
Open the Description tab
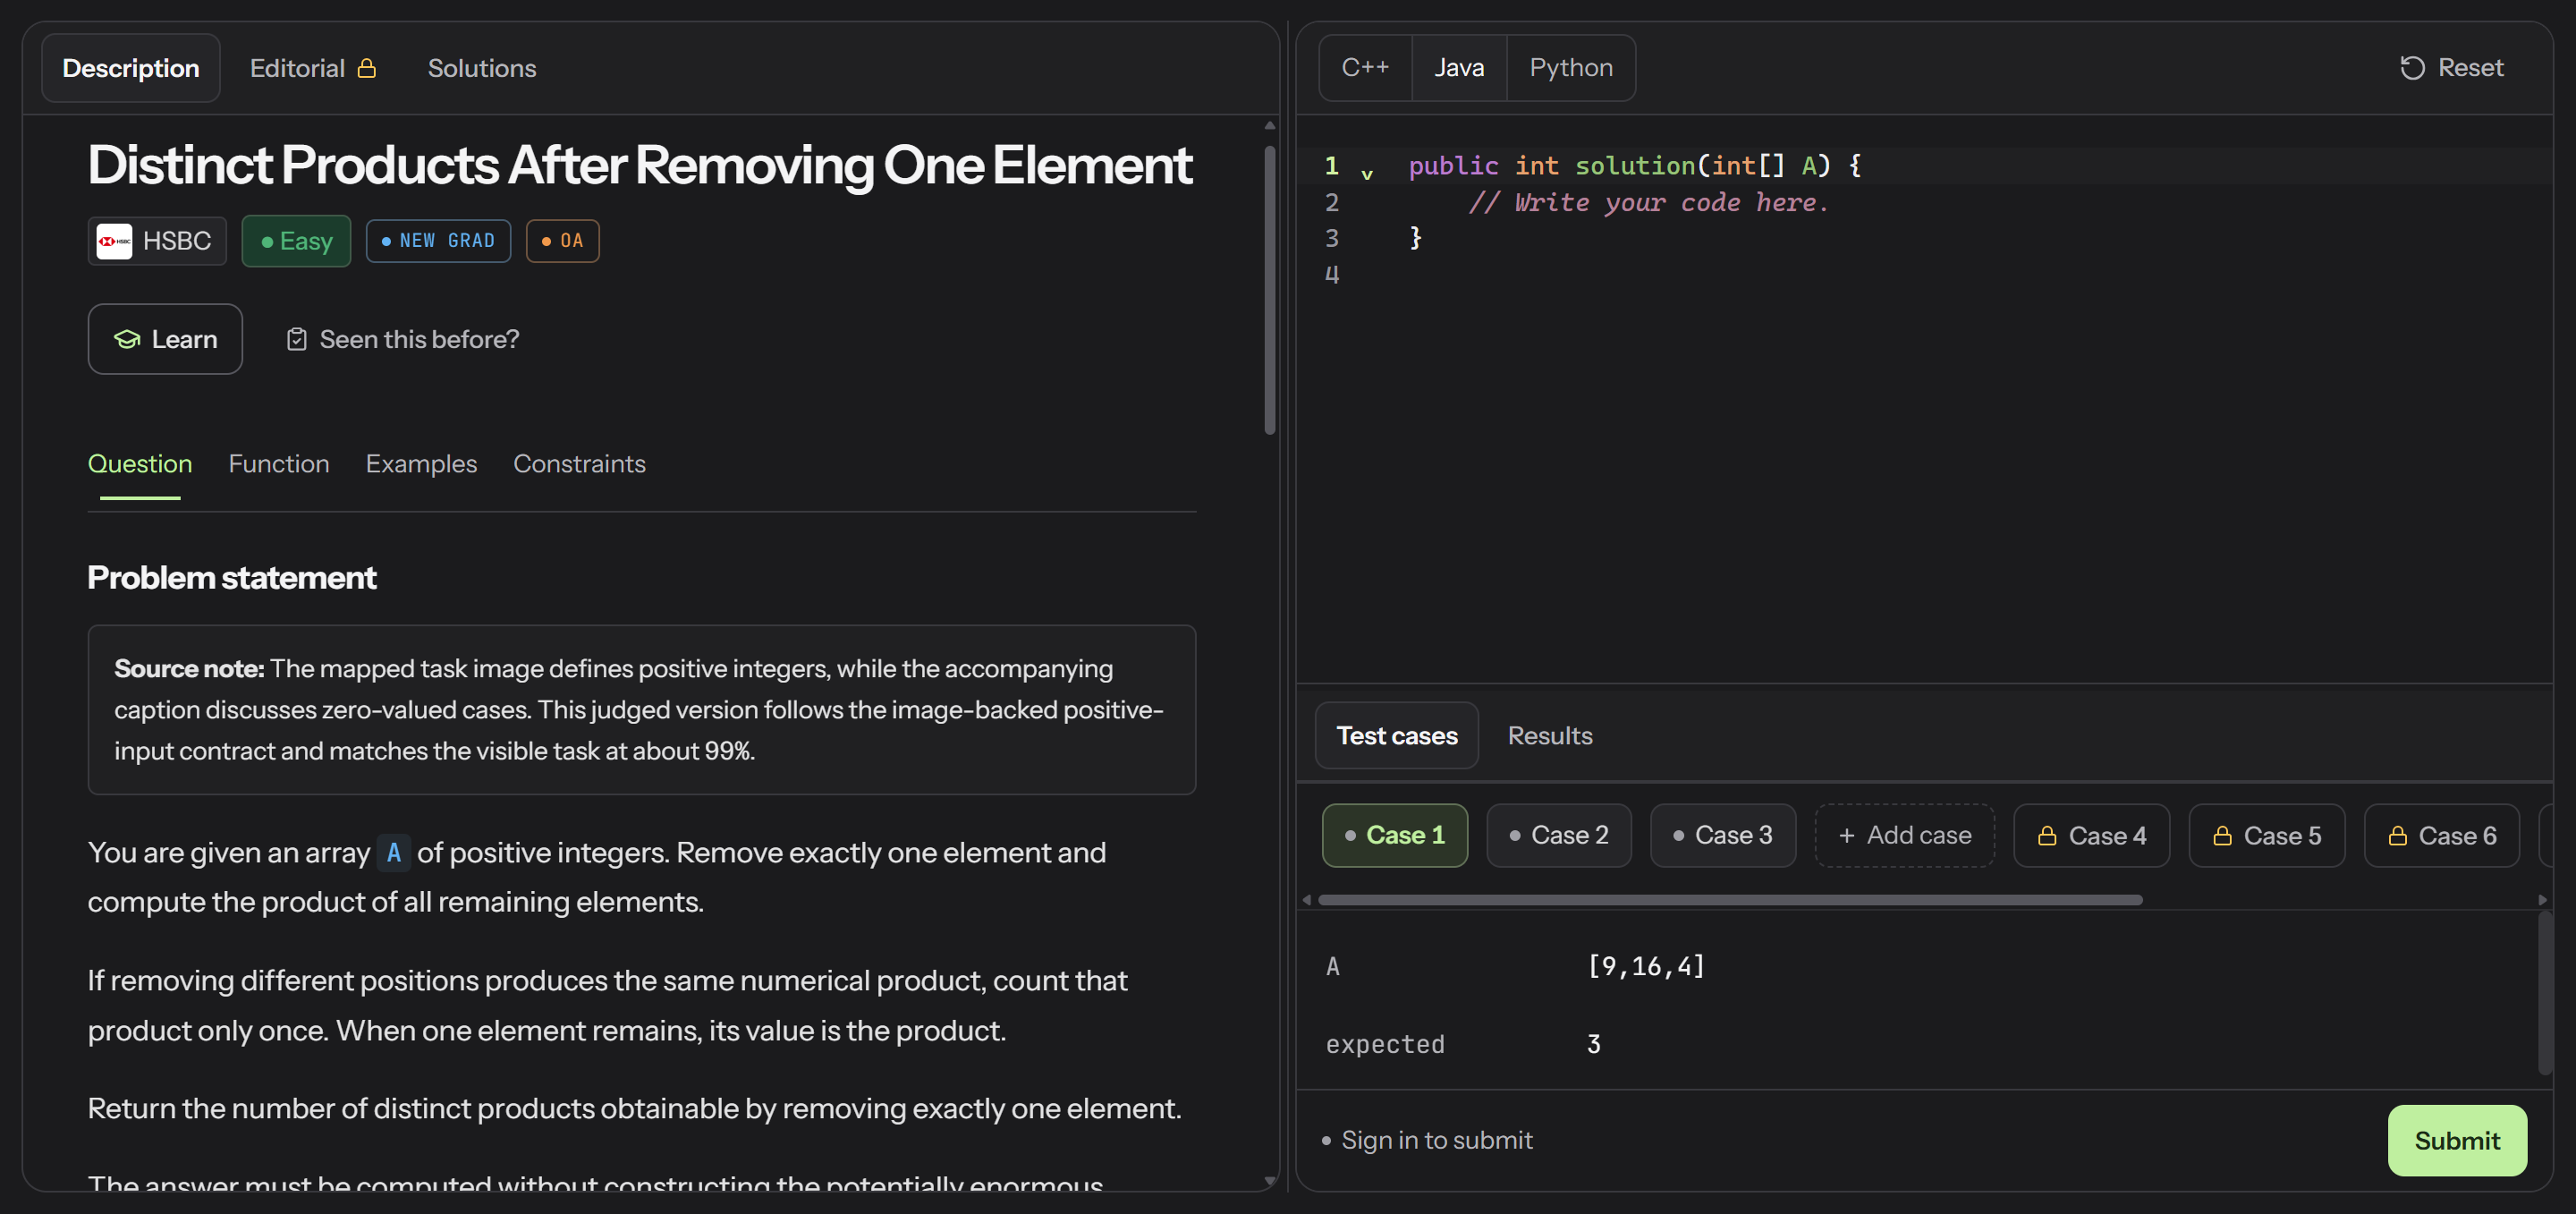coord(131,68)
